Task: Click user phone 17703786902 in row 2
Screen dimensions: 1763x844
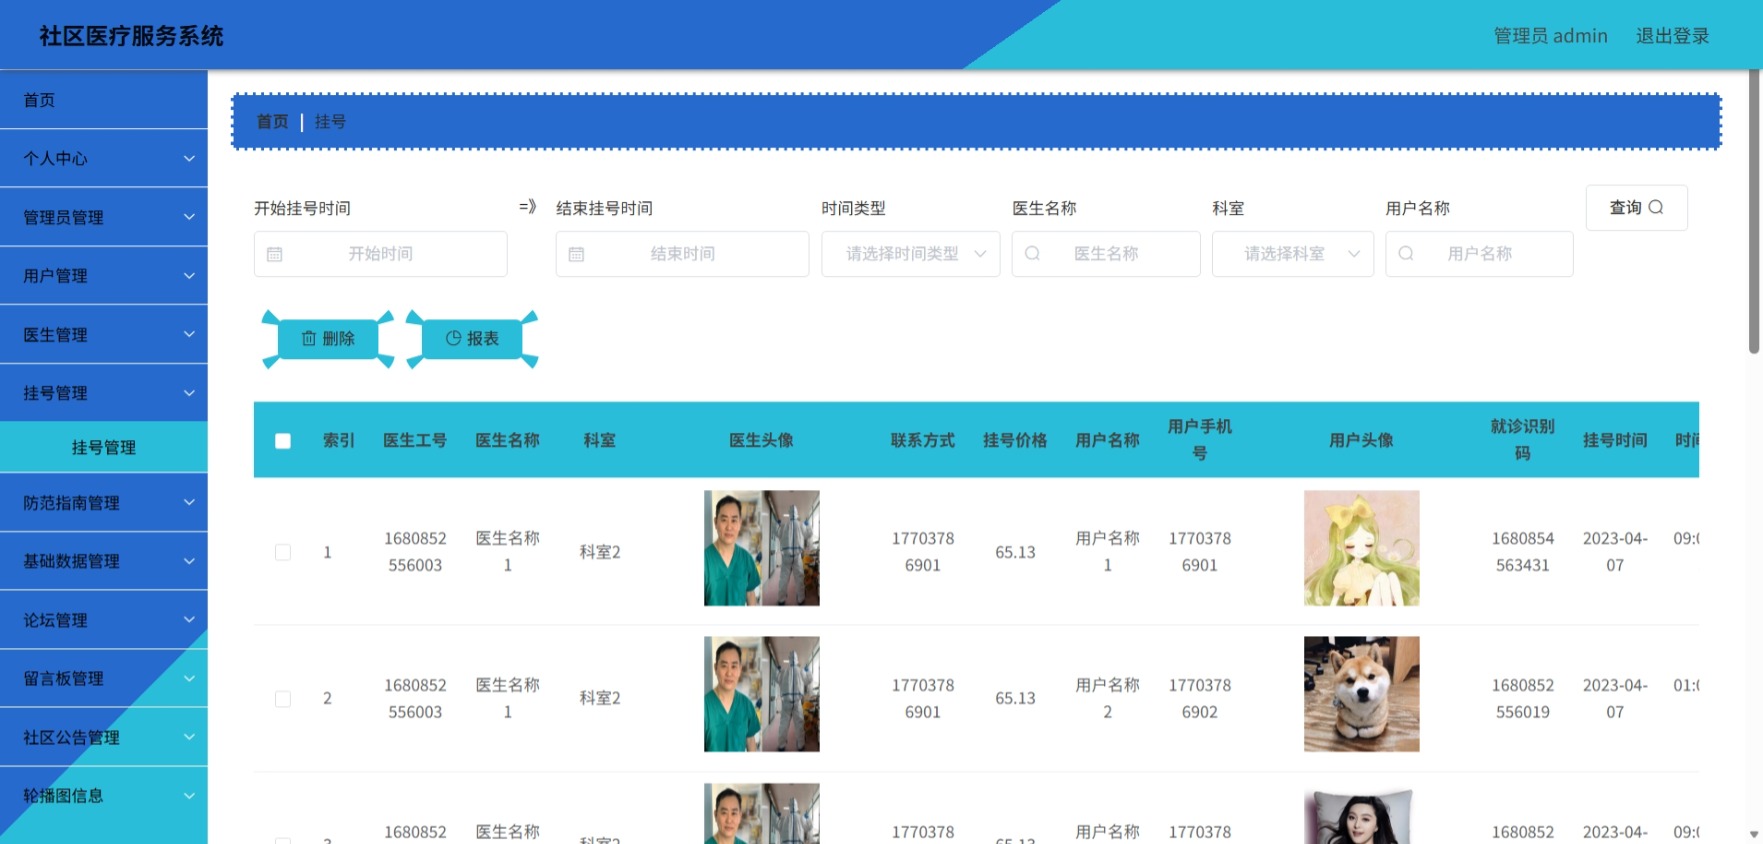Action: click(x=1200, y=699)
